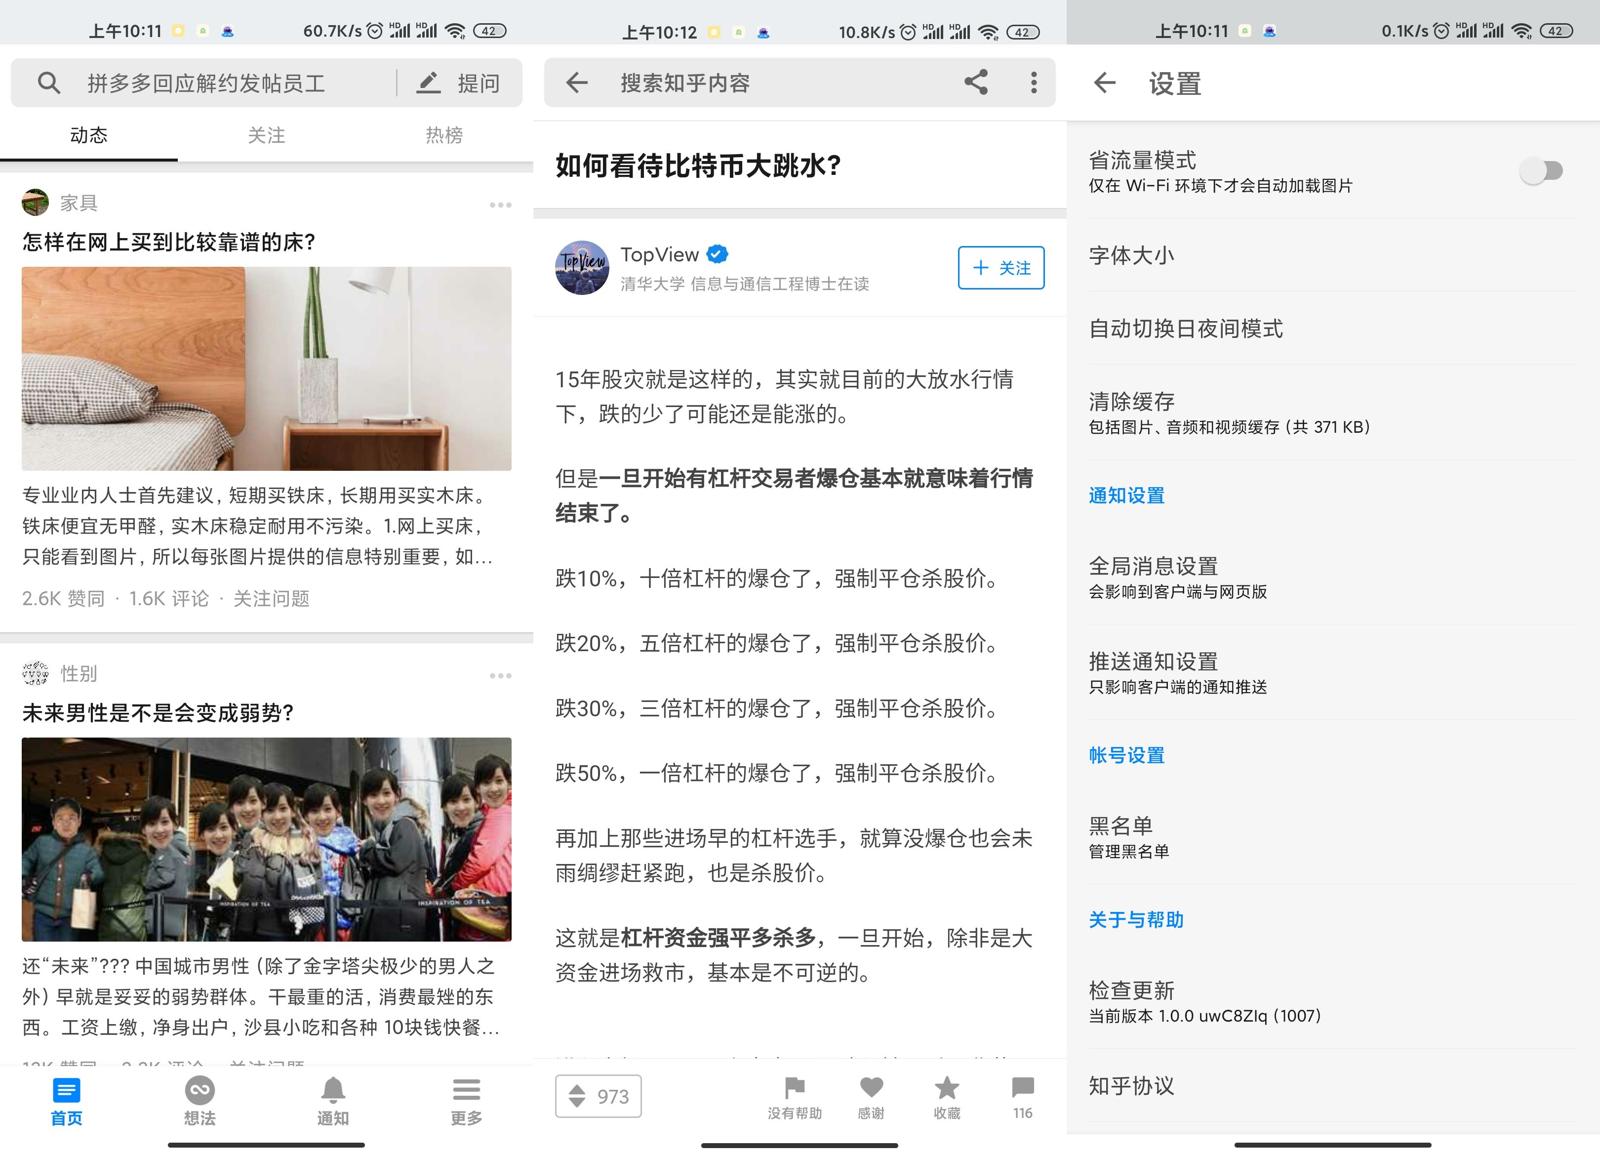
Task: Tap TopView's profile avatar
Action: [x=581, y=268]
